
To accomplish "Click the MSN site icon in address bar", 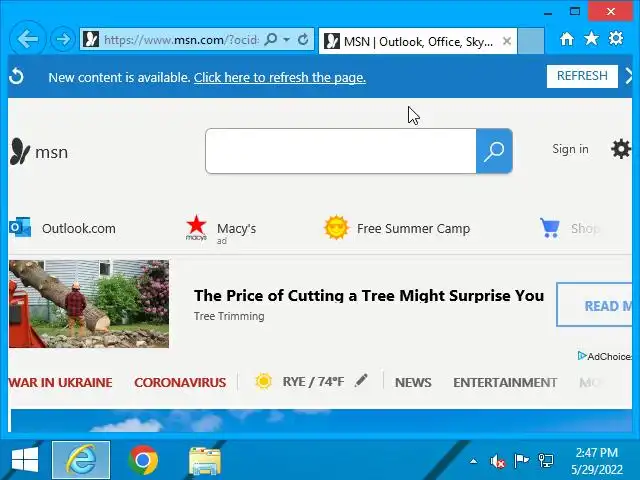I will (91, 40).
